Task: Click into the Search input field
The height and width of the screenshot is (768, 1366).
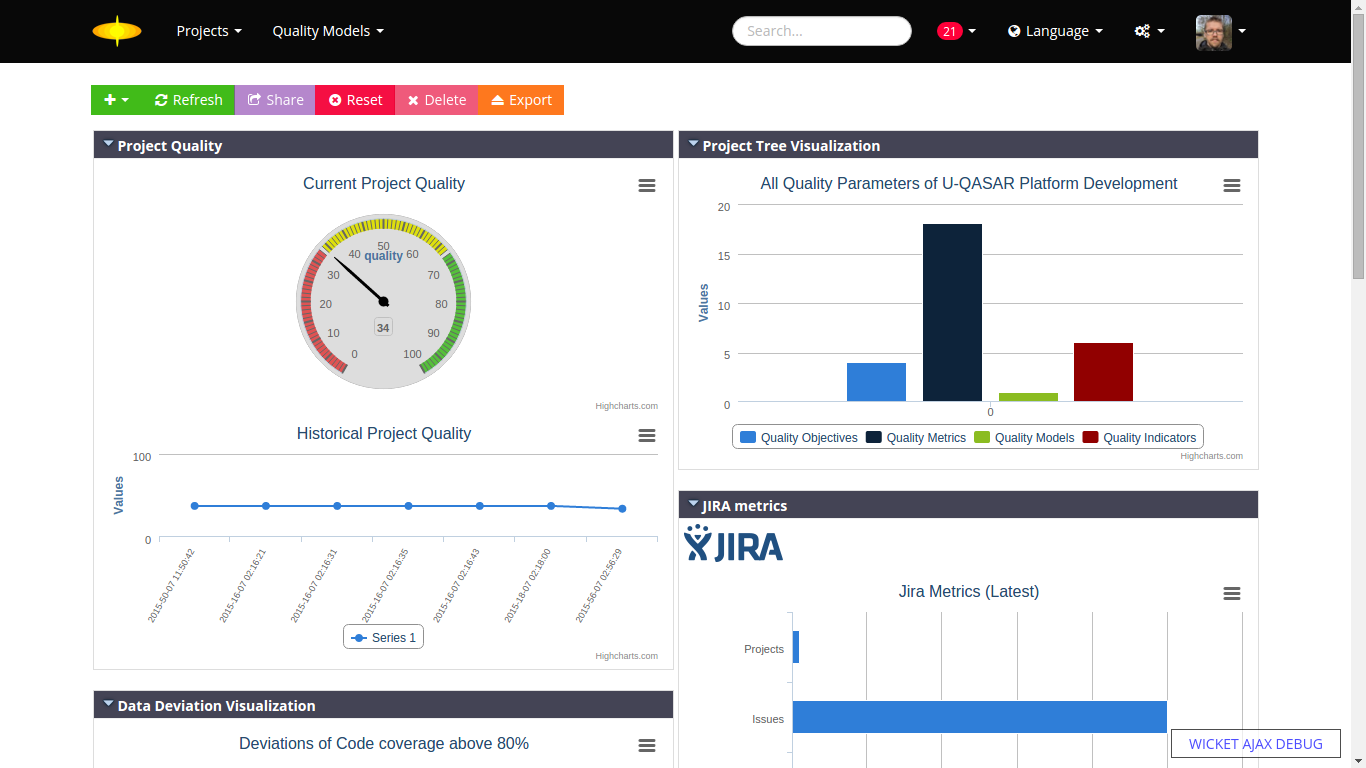Action: [821, 31]
